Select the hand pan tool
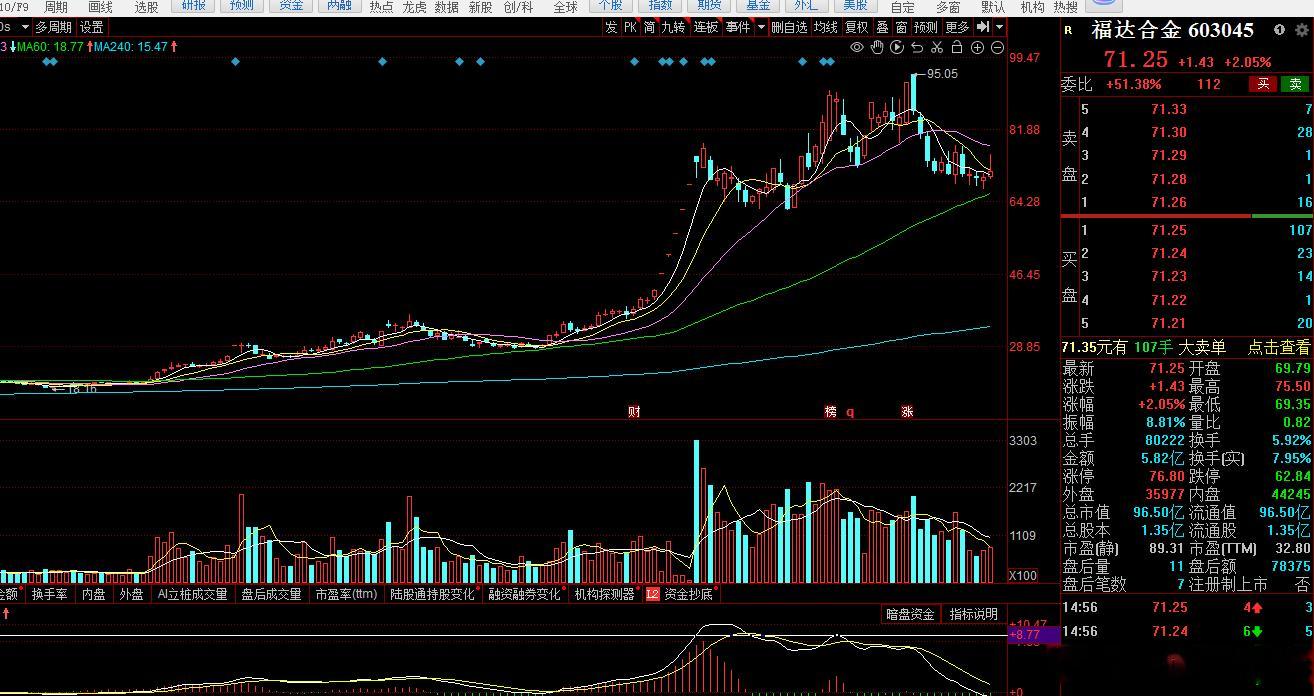The image size is (1314, 696). (x=877, y=47)
